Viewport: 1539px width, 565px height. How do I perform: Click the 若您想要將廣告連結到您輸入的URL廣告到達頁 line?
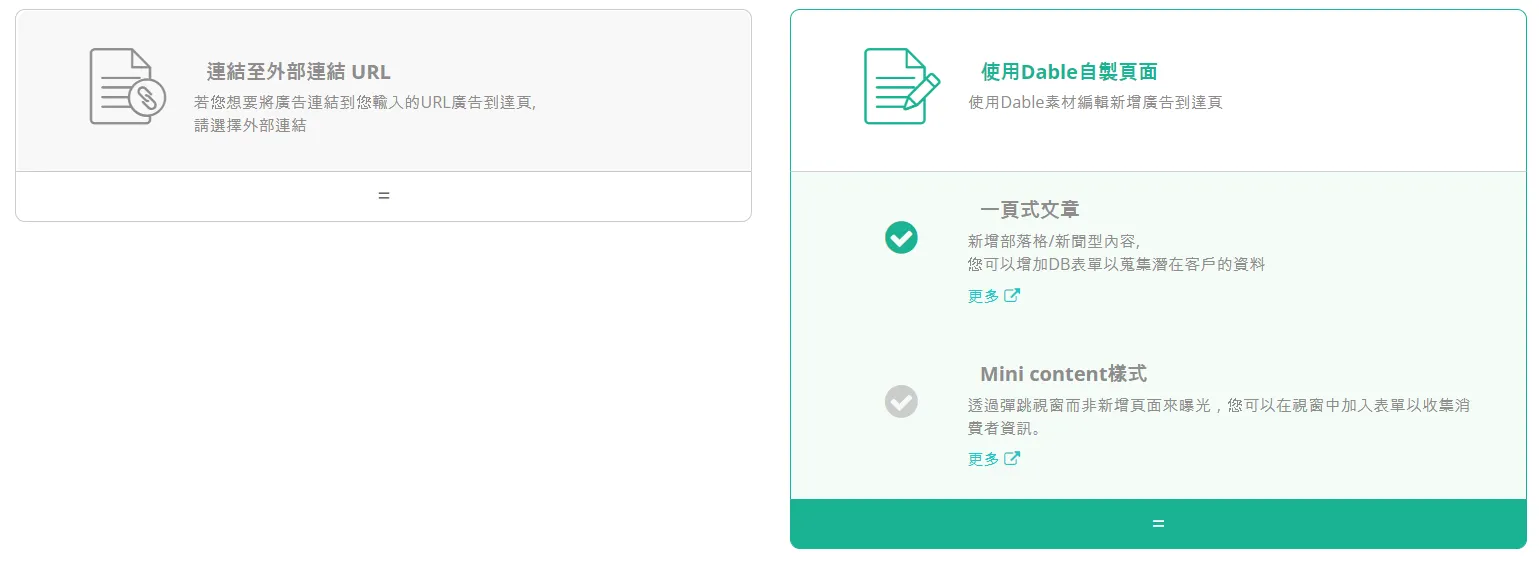coord(365,102)
